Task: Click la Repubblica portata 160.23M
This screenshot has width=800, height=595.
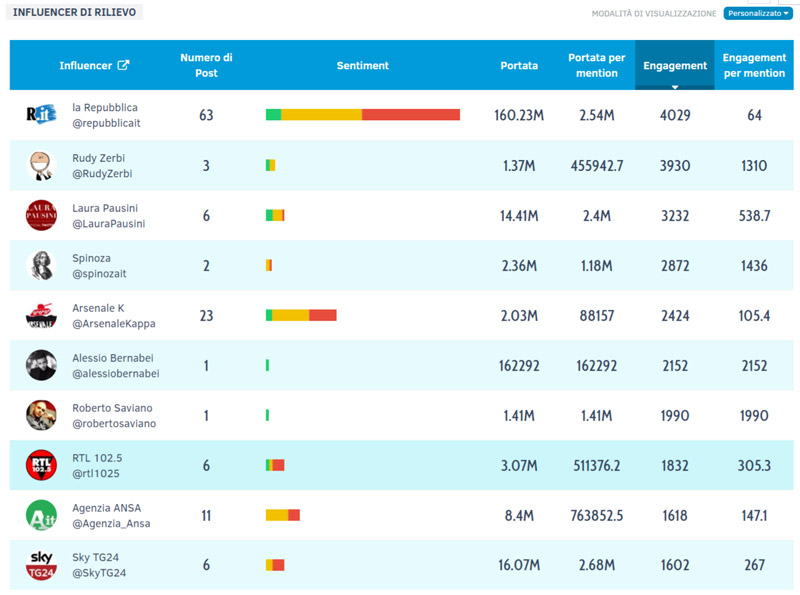Action: point(519,115)
